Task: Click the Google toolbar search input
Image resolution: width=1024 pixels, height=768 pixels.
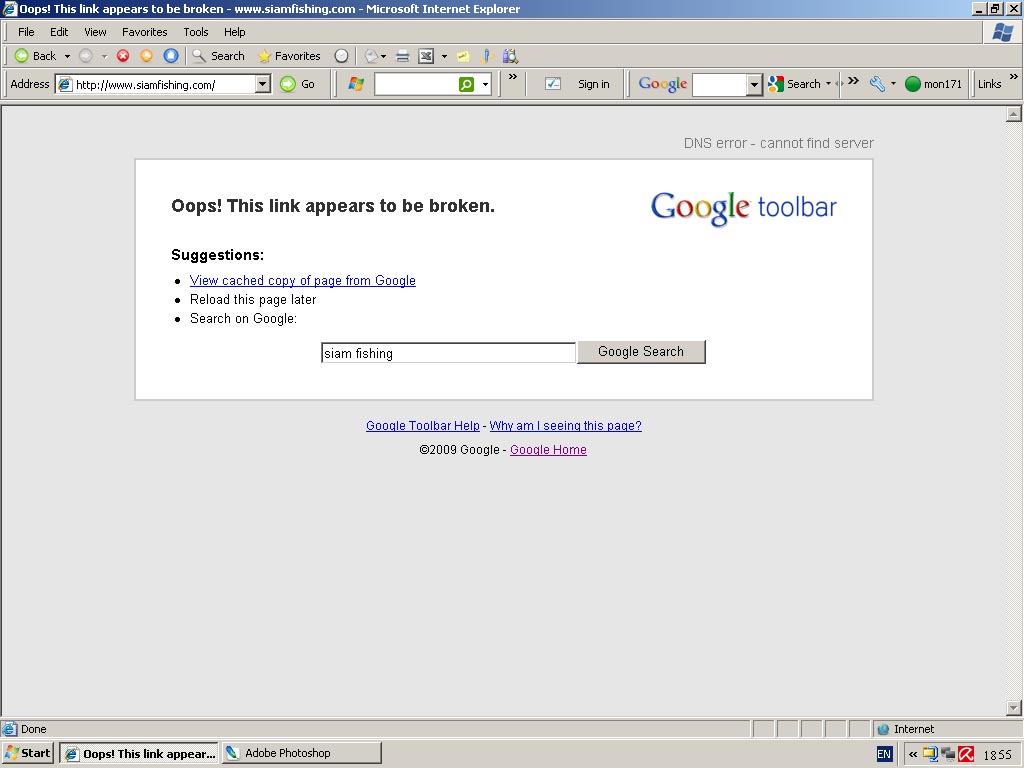Action: [719, 84]
